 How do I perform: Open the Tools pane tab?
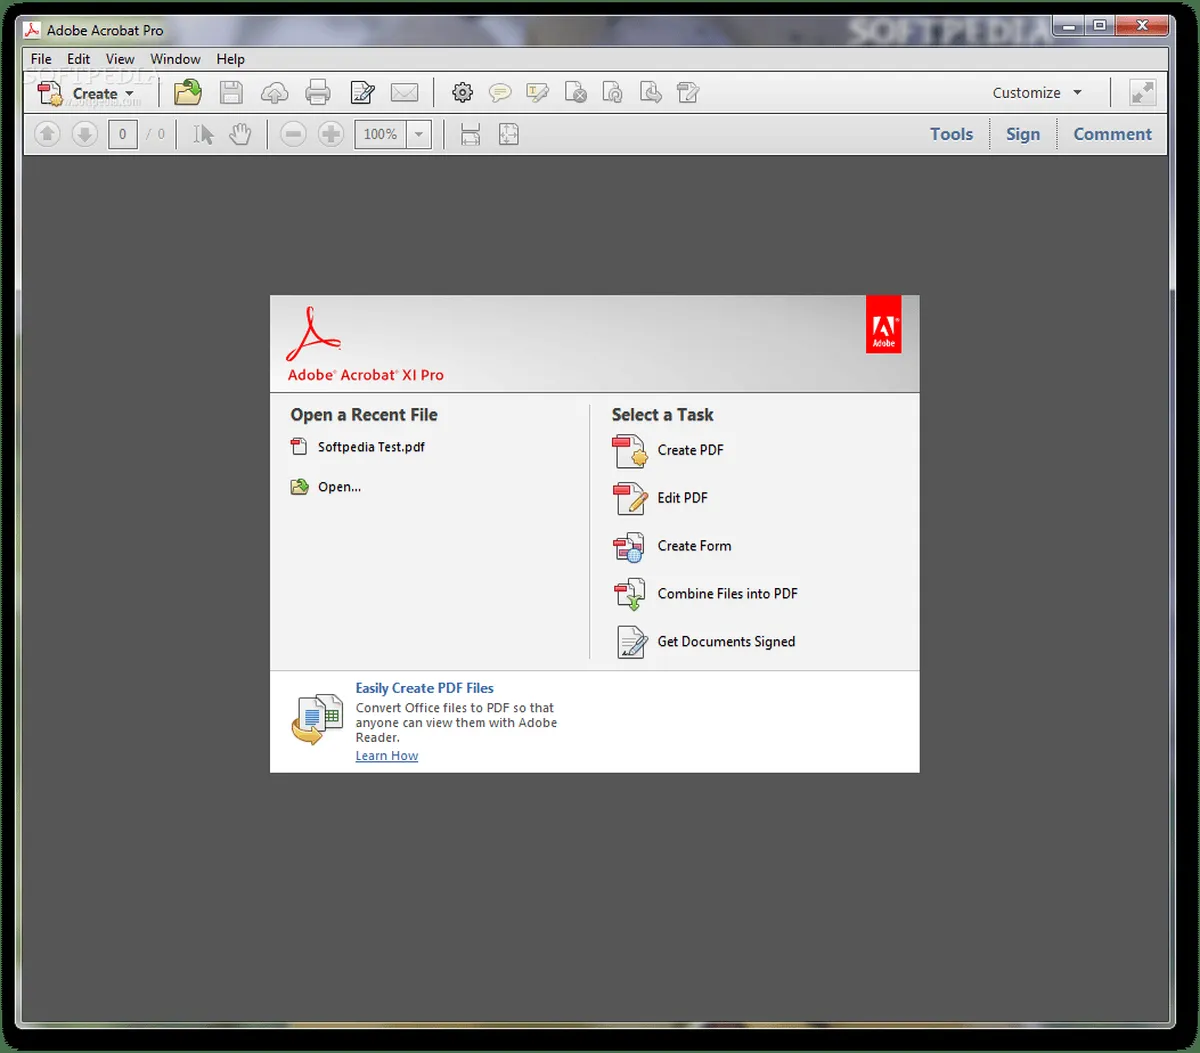click(951, 134)
